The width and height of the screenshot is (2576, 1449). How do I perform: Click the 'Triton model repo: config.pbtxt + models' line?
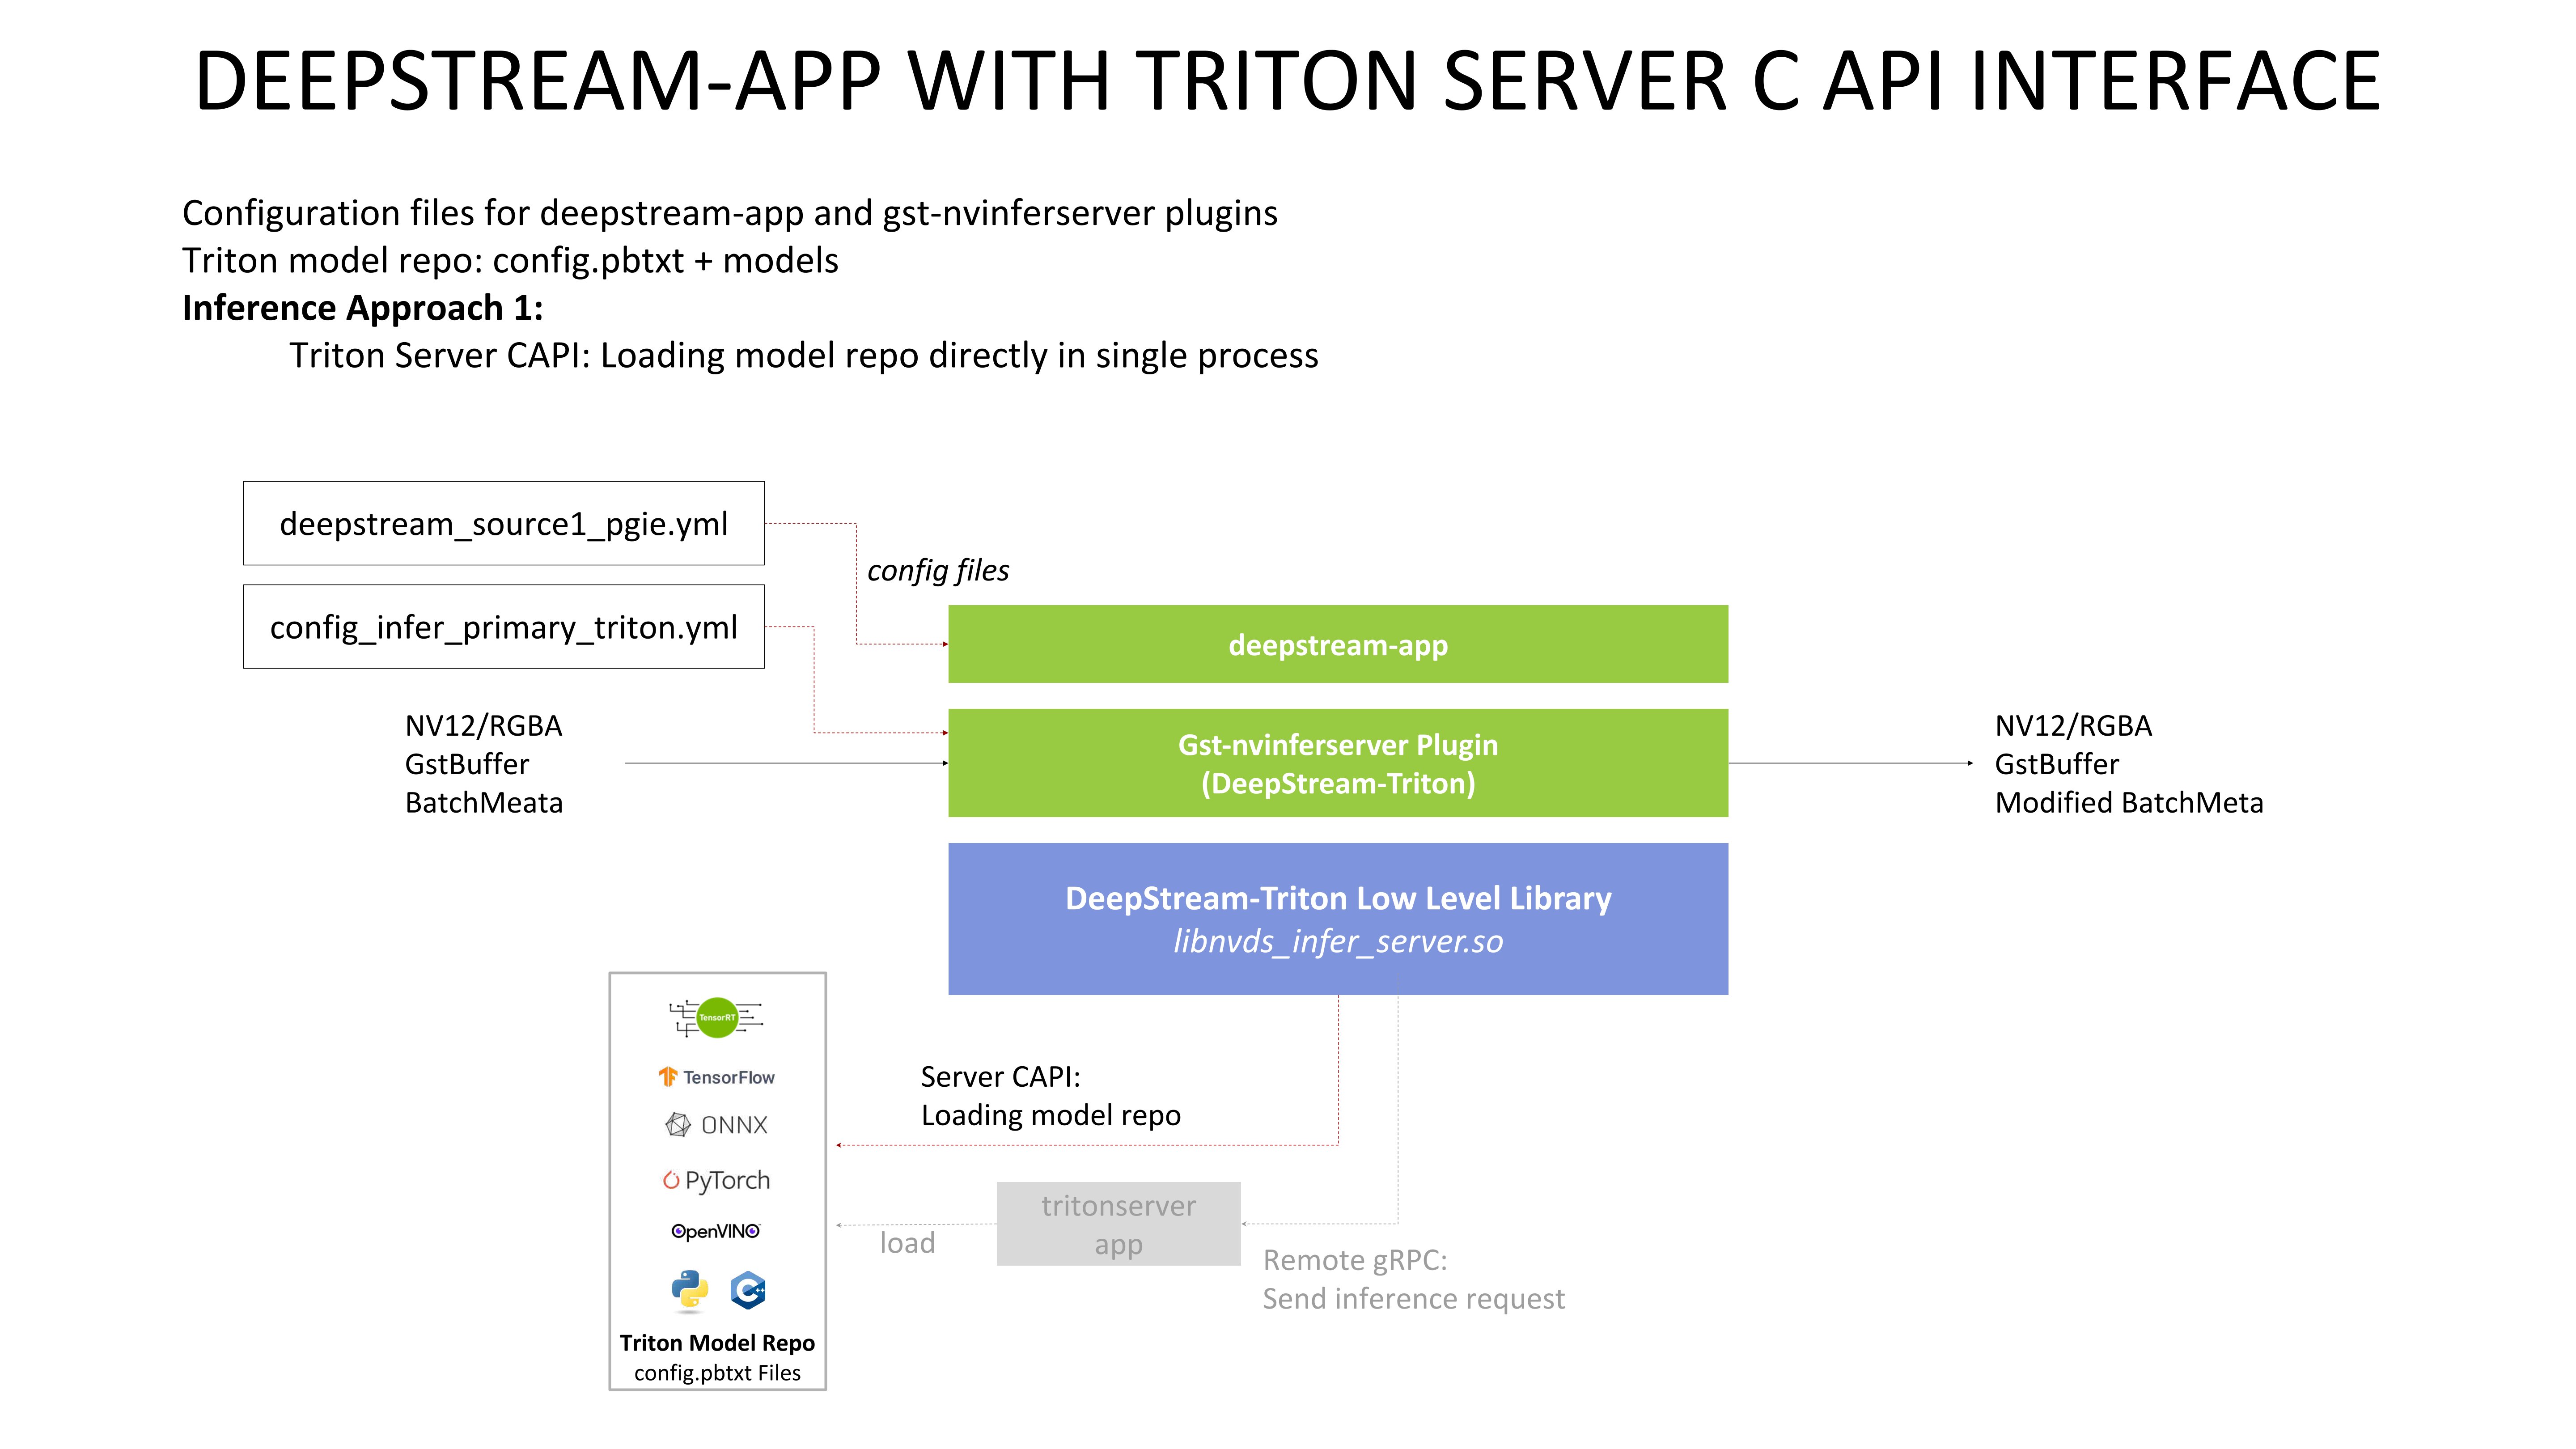tap(510, 261)
